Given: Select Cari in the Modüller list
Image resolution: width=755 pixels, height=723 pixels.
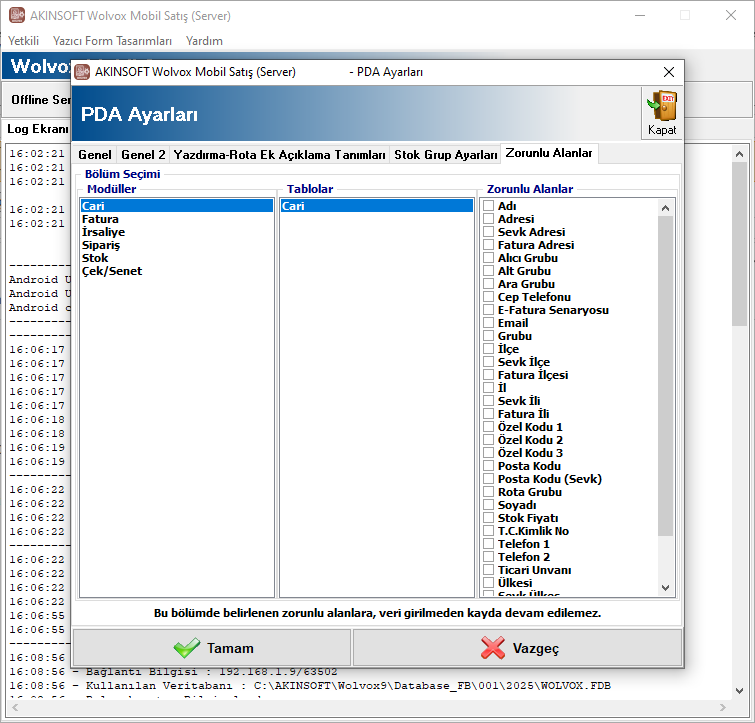Looking at the screenshot, I should (177, 206).
